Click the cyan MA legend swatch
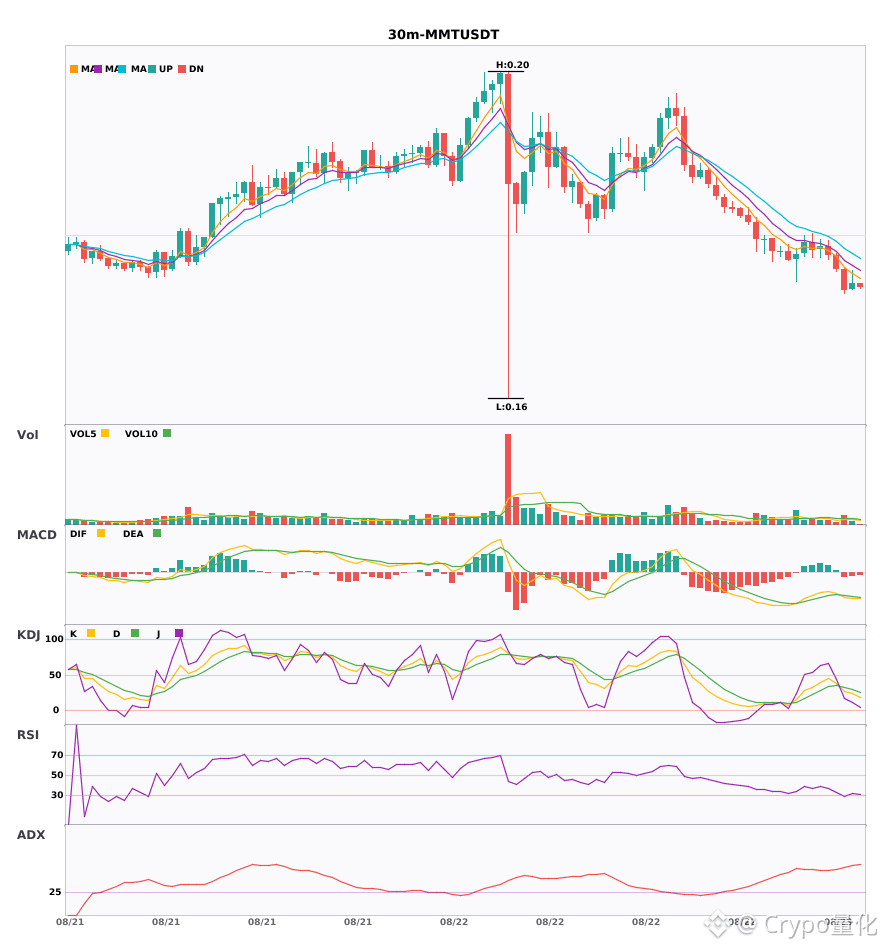 [x=122, y=69]
